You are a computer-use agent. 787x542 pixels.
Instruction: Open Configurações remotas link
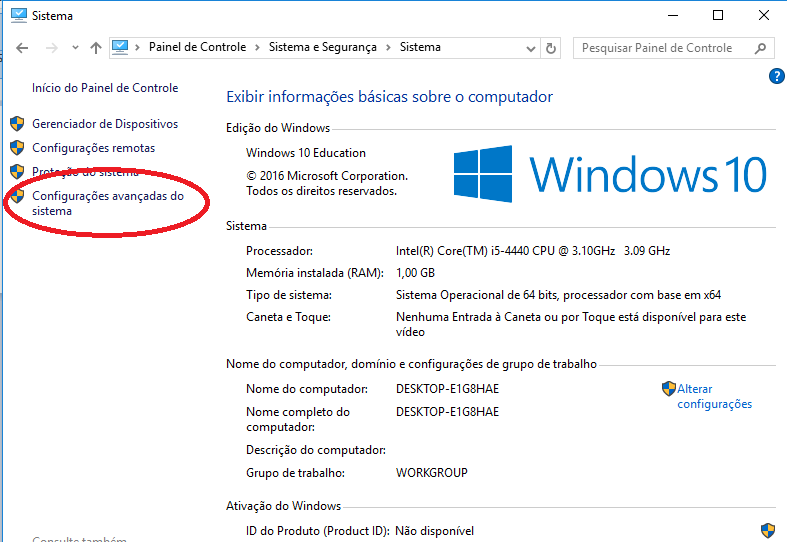93,148
